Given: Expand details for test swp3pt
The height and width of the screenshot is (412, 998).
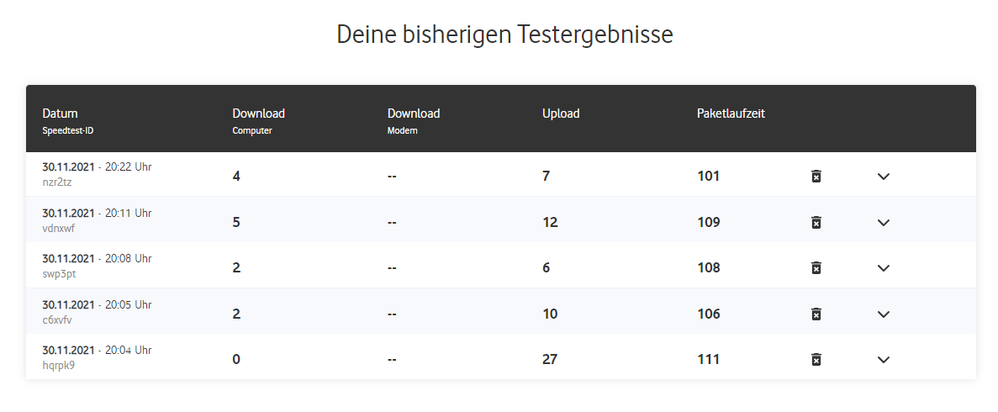Looking at the screenshot, I should click(883, 268).
